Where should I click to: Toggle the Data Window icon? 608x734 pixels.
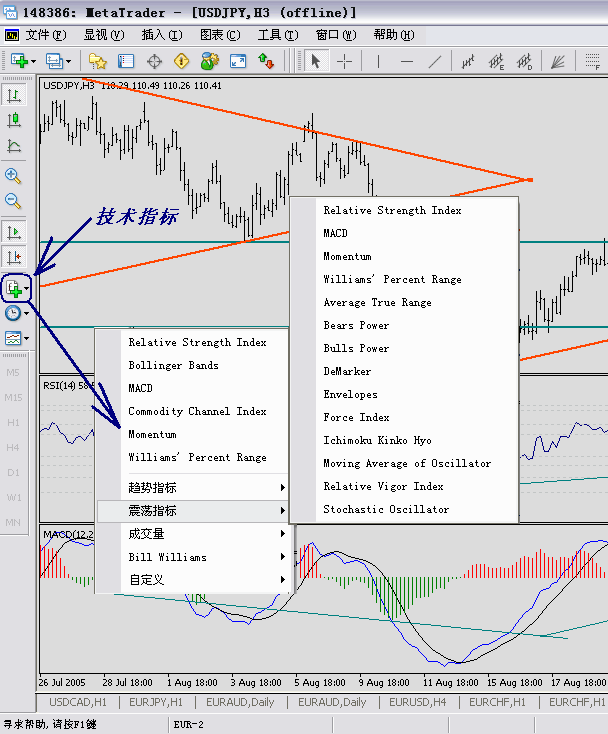[126, 61]
